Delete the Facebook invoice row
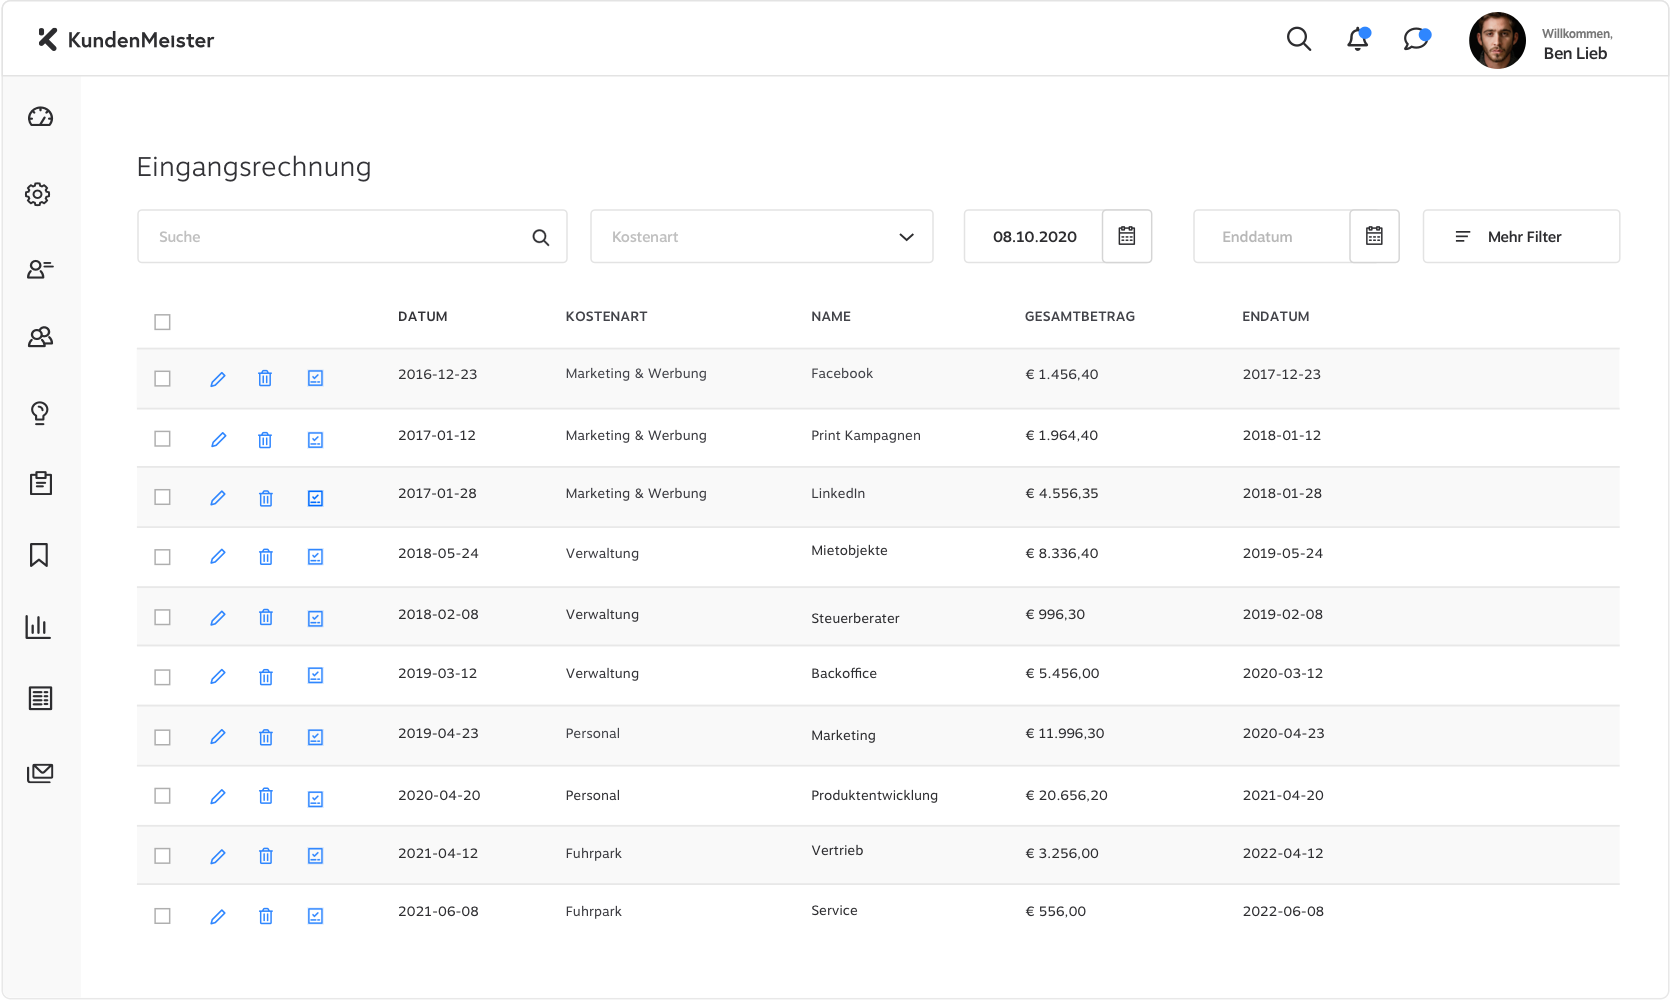Screen dimensions: 1671x1001 click(265, 378)
